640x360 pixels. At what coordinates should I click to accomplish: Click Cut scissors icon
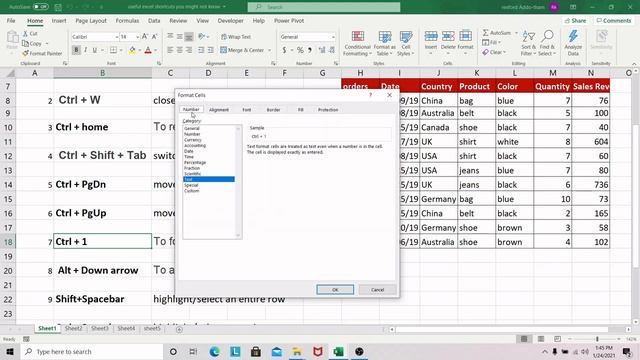pyautogui.click(x=30, y=33)
